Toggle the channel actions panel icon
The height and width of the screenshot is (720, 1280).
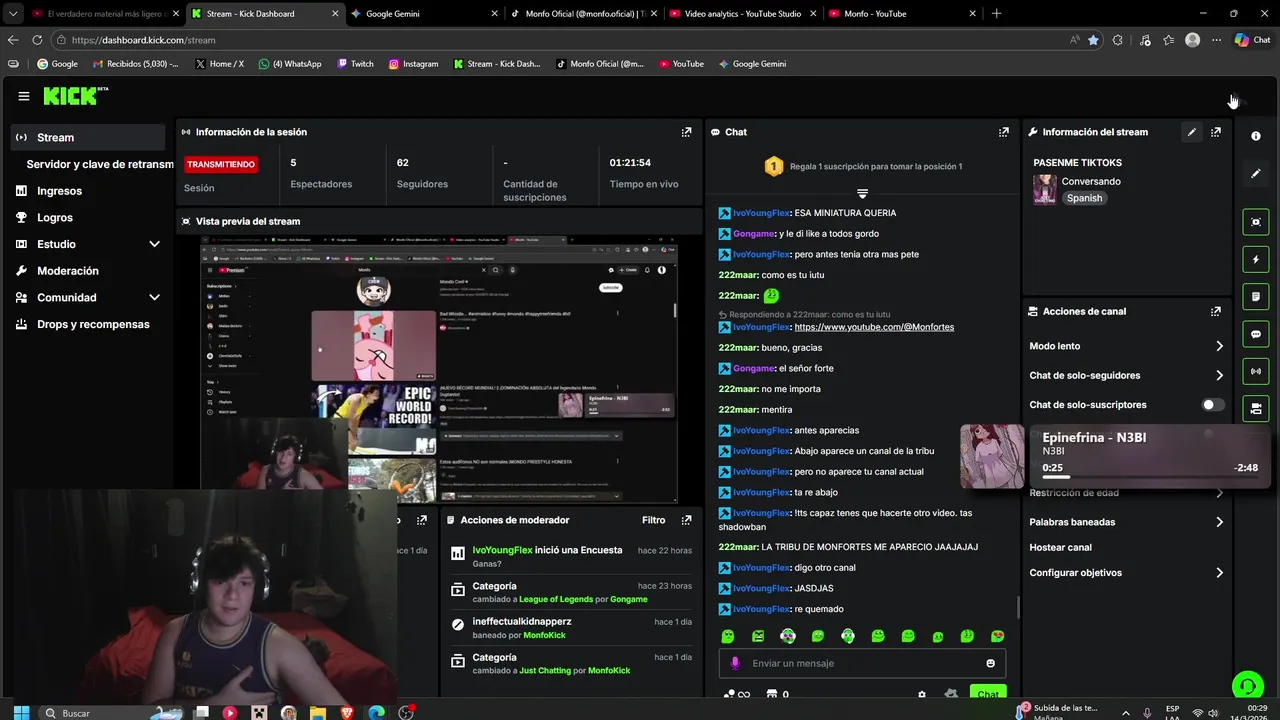[x=1256, y=408]
